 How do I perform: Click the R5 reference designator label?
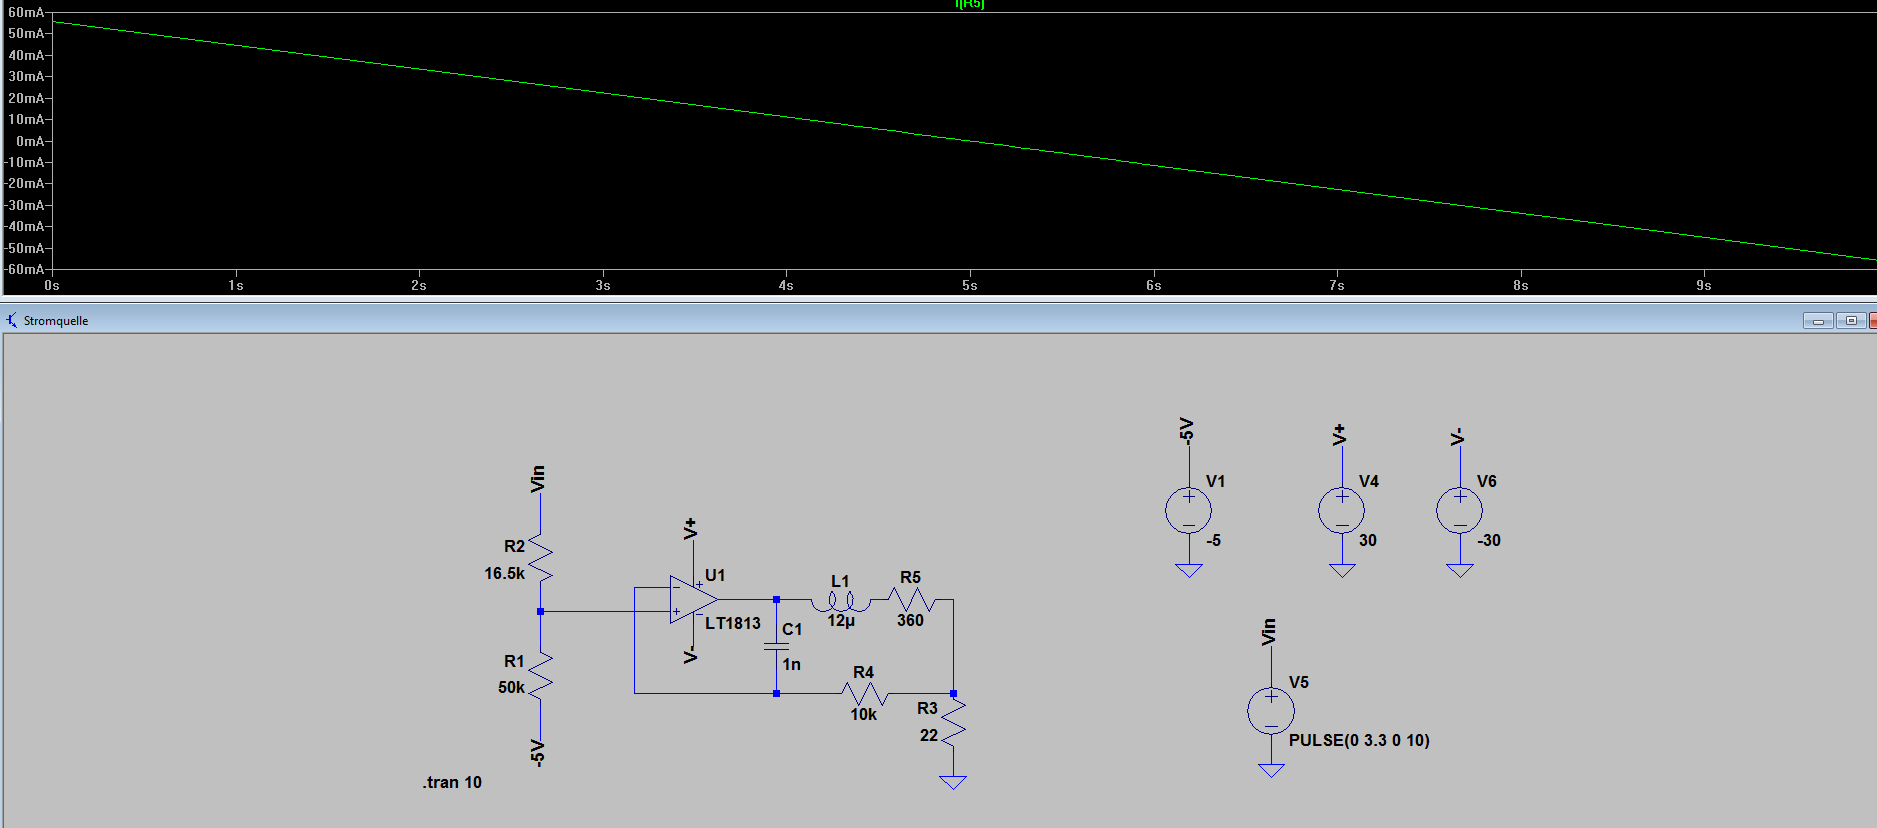tap(910, 577)
